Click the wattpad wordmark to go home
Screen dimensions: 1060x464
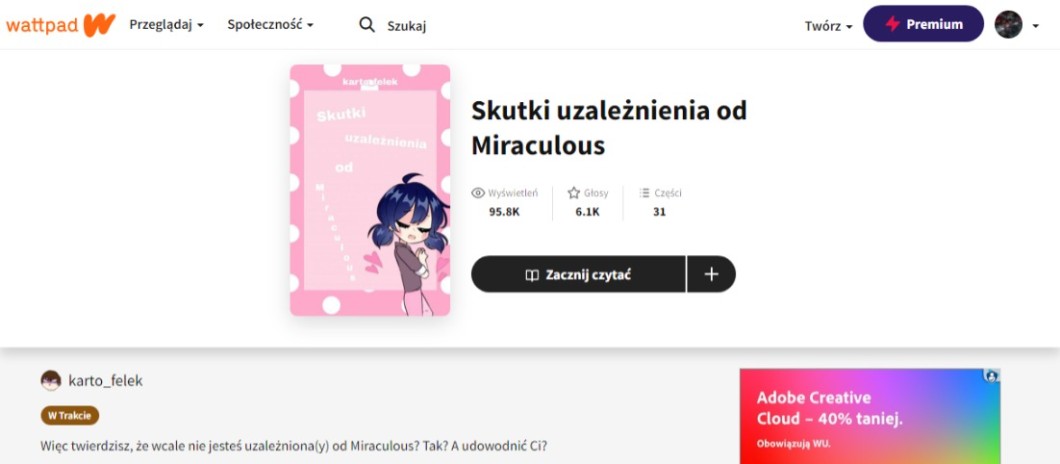tap(42, 26)
